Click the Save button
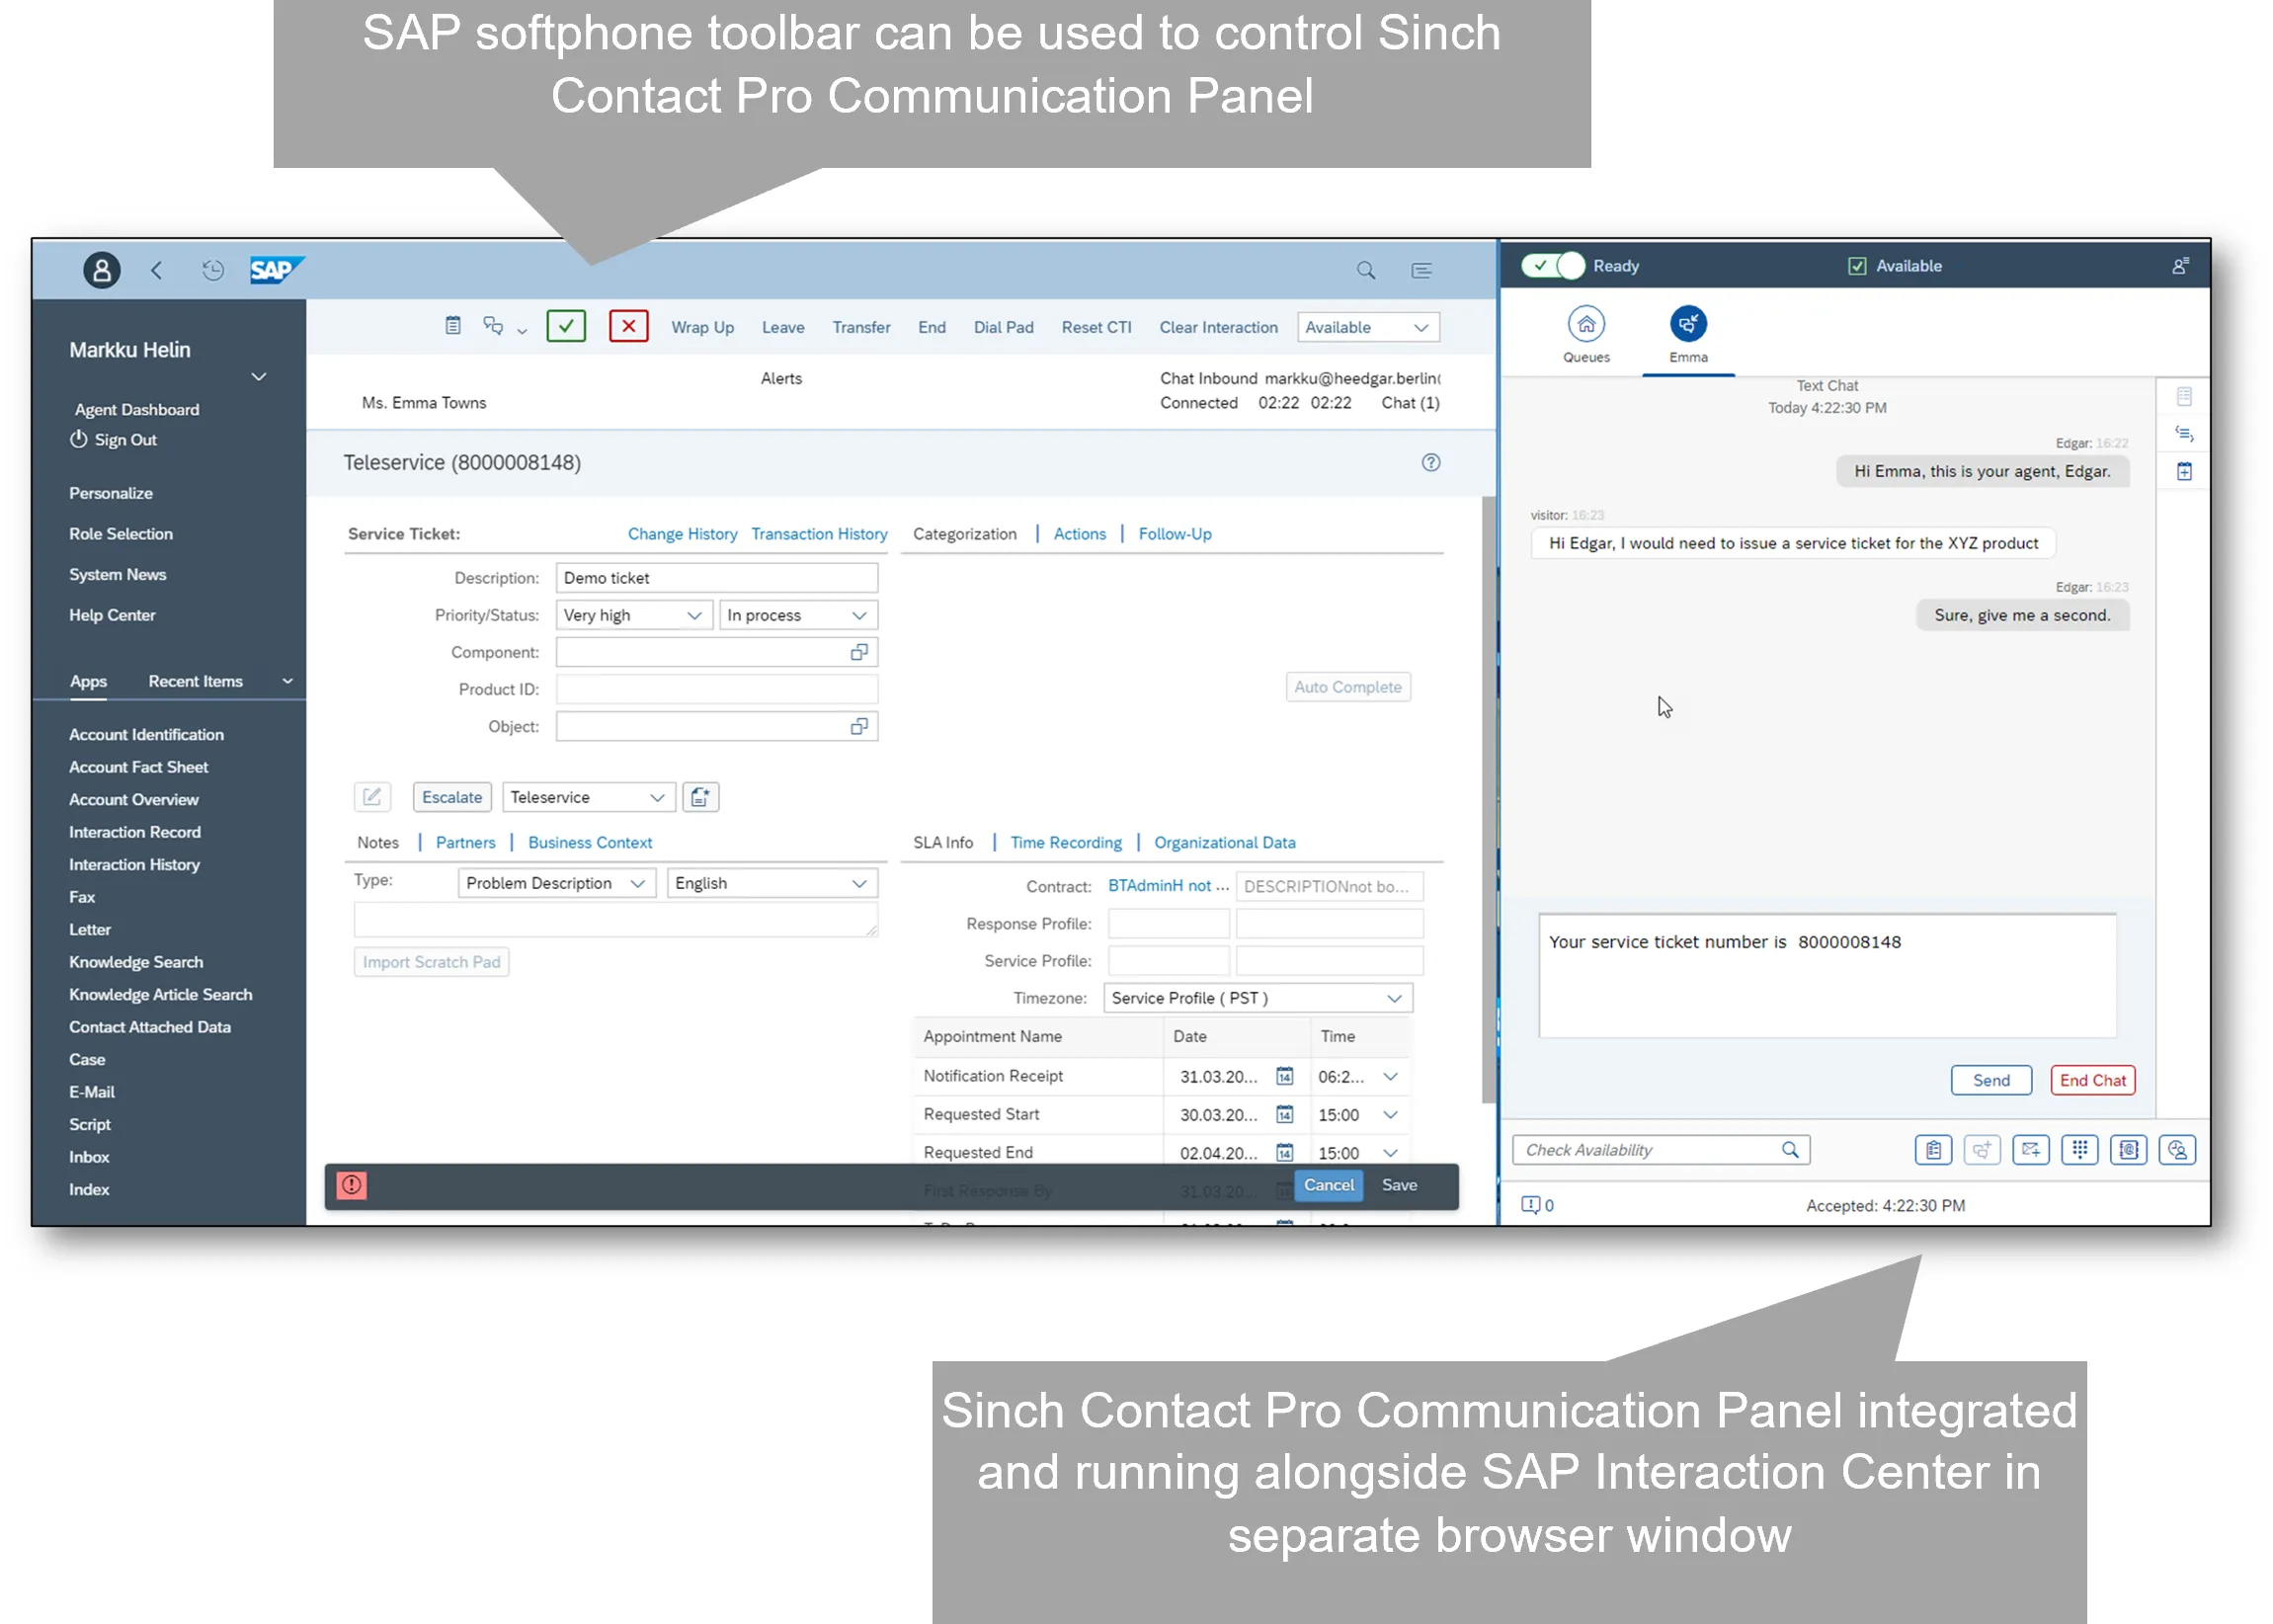The image size is (2273, 1624). [x=1399, y=1185]
